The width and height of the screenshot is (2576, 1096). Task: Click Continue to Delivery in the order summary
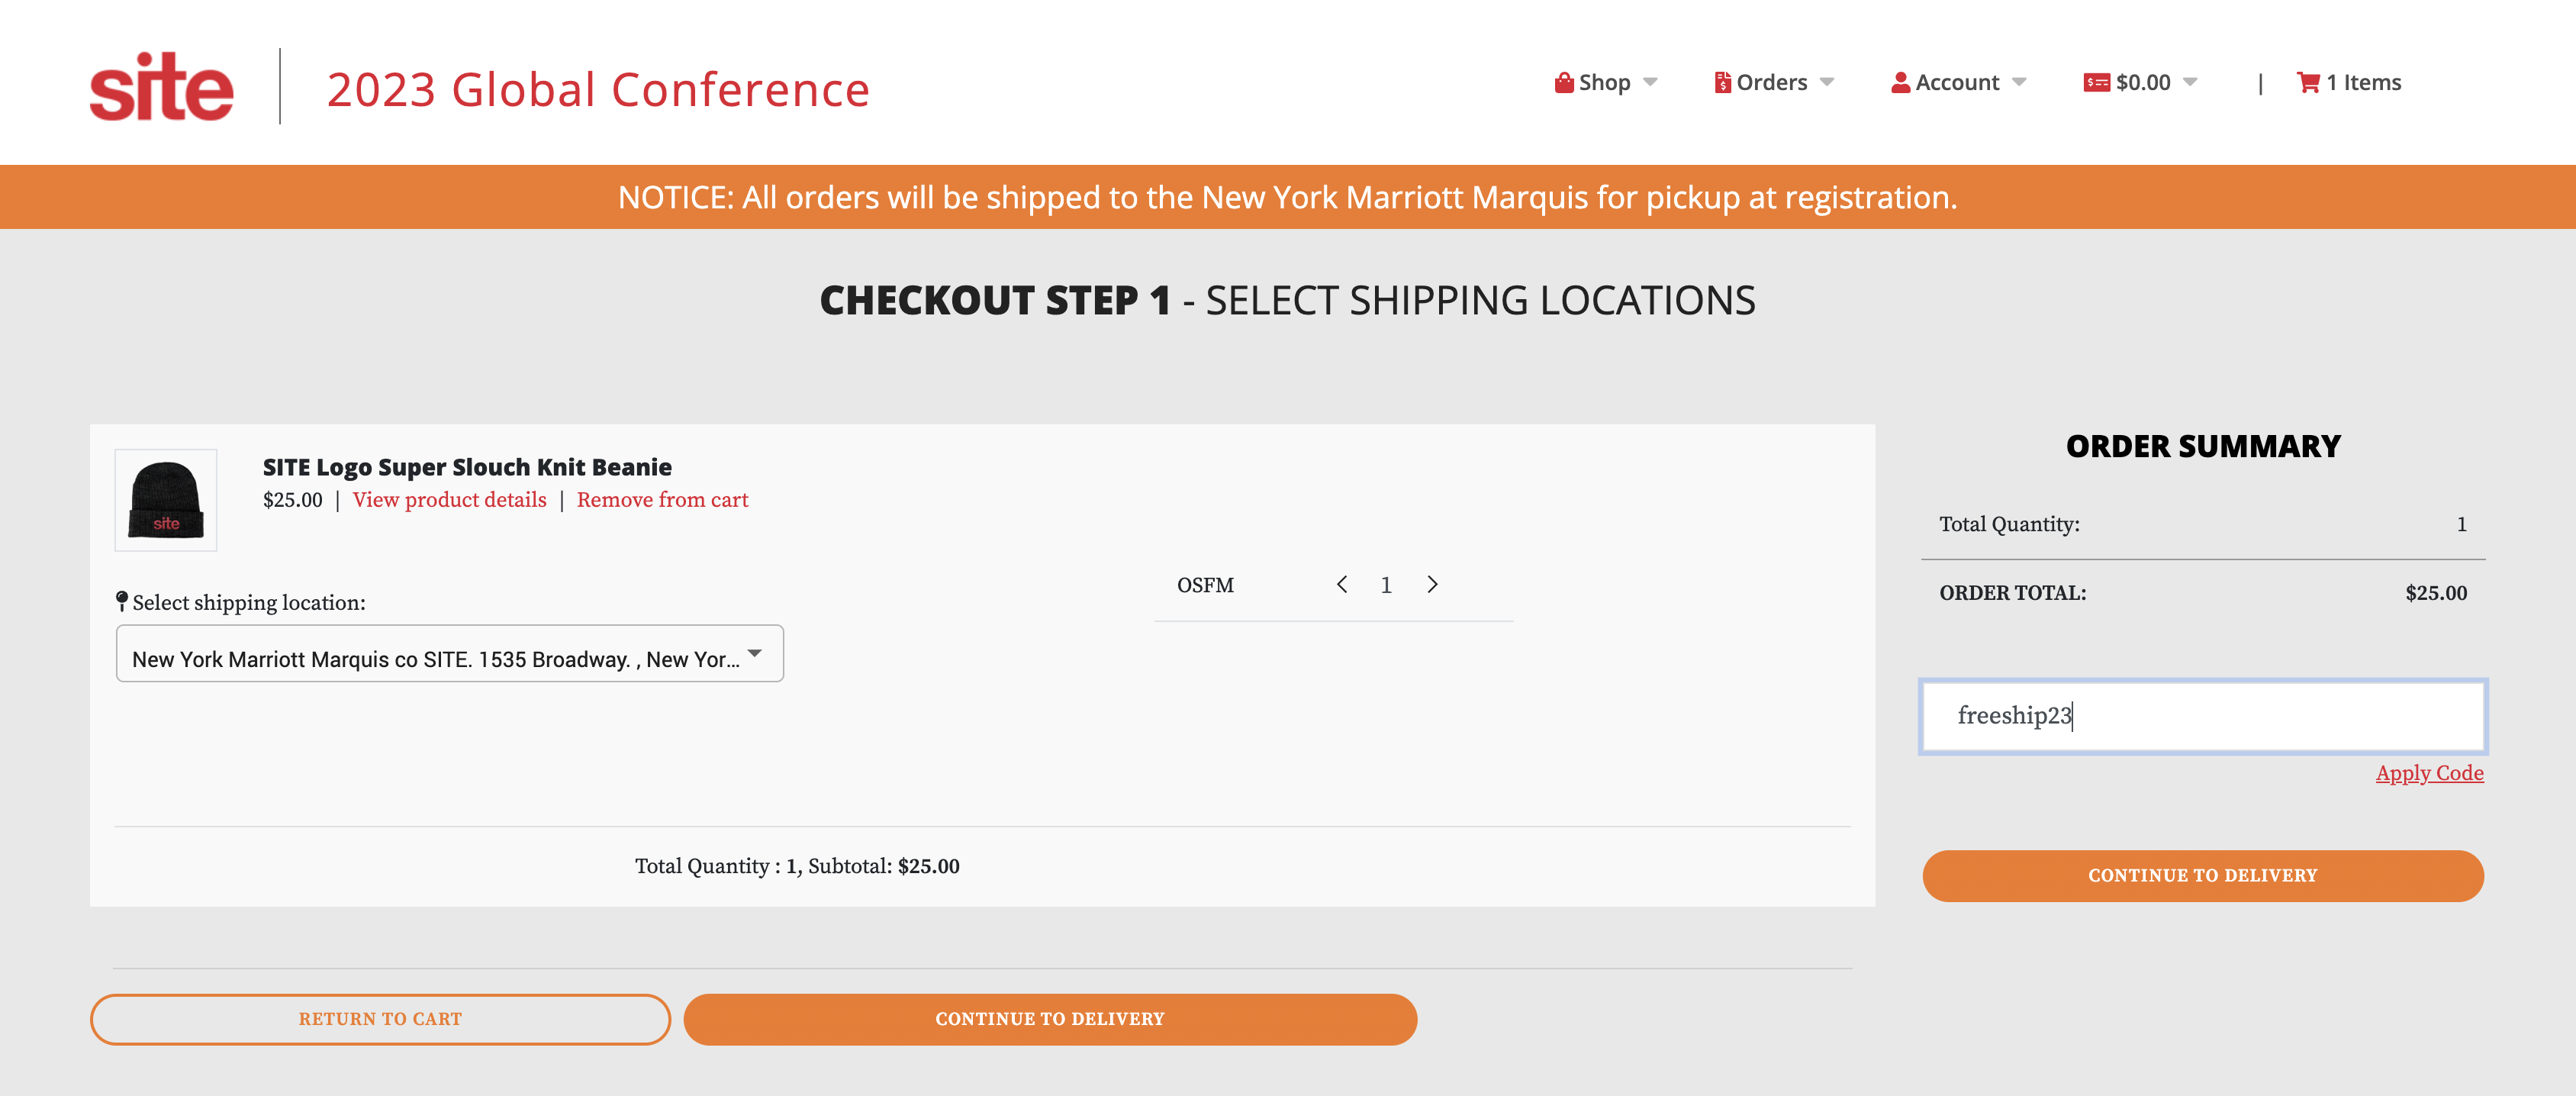pos(2203,876)
